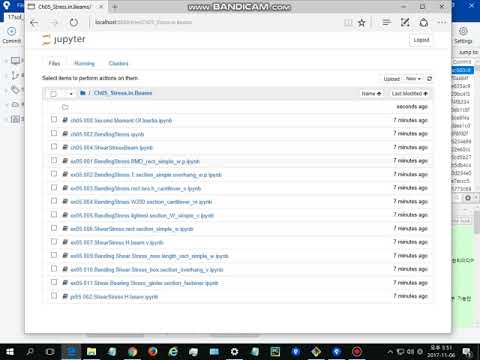
Task: Open the selection dropdown arrow beside select-all
Action: click(71, 94)
